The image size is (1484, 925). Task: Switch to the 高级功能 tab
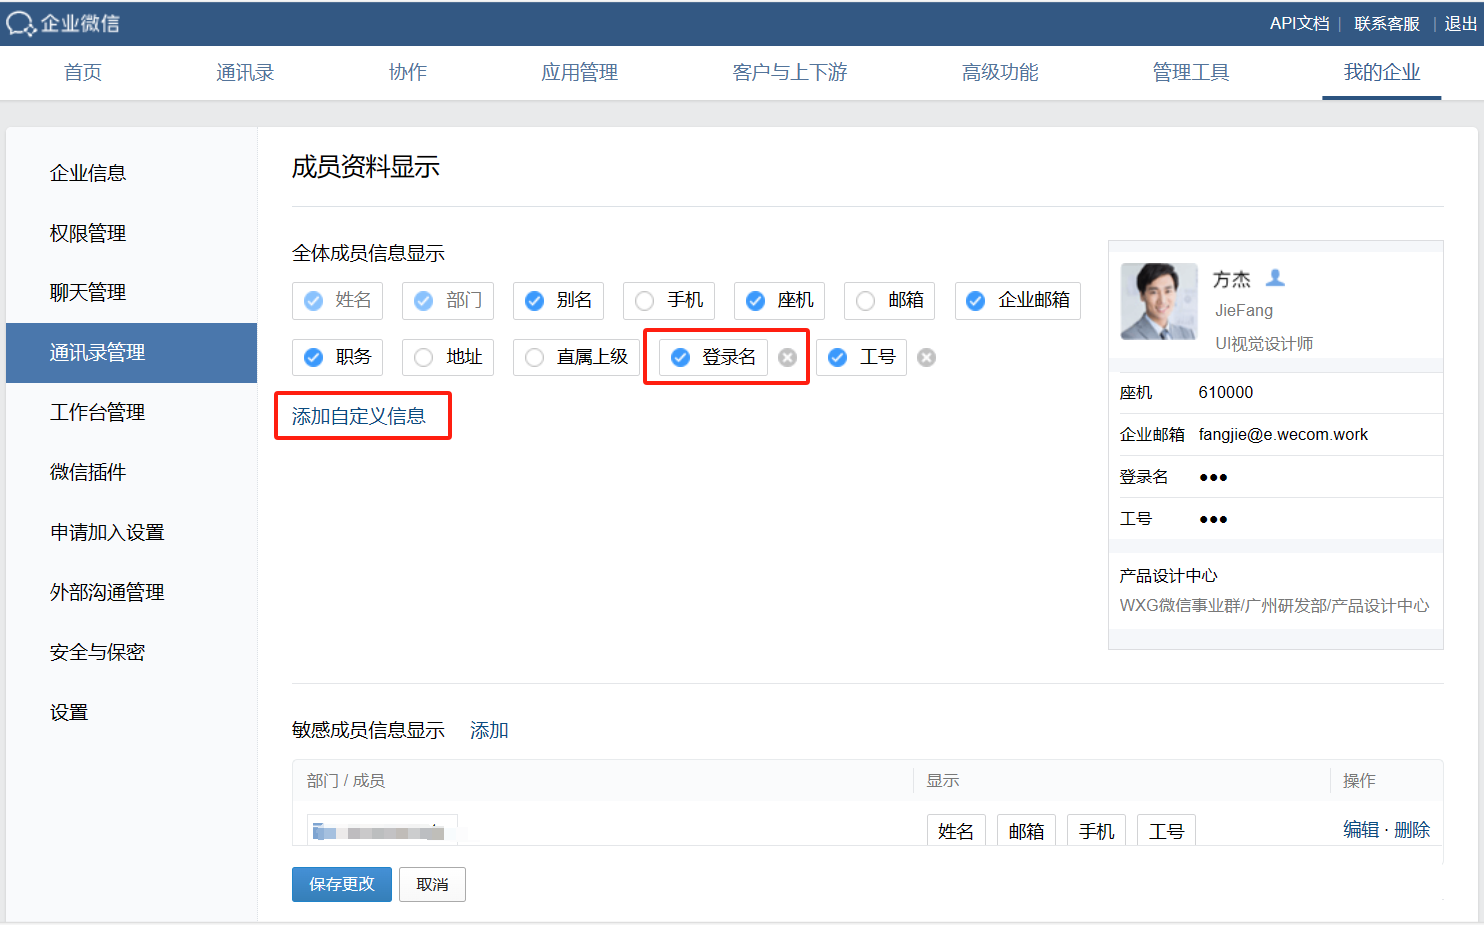[1000, 72]
